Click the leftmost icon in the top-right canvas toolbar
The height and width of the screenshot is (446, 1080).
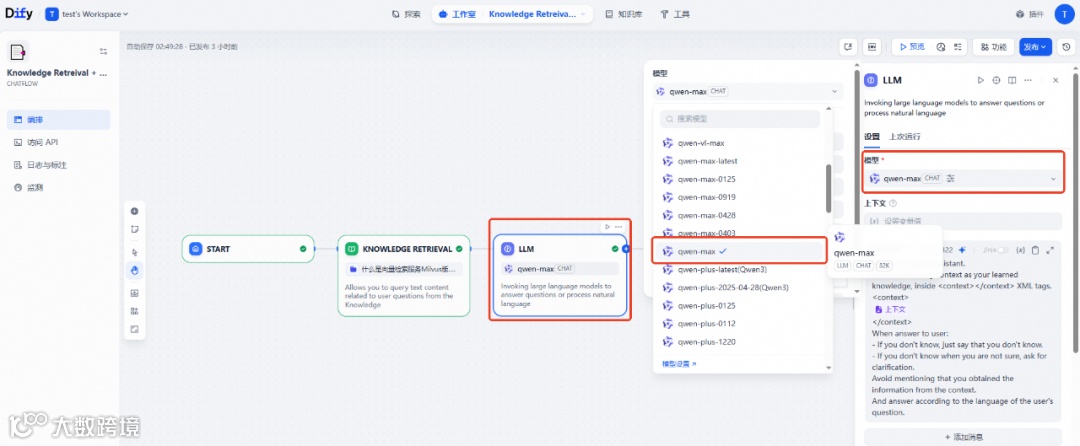coord(848,47)
